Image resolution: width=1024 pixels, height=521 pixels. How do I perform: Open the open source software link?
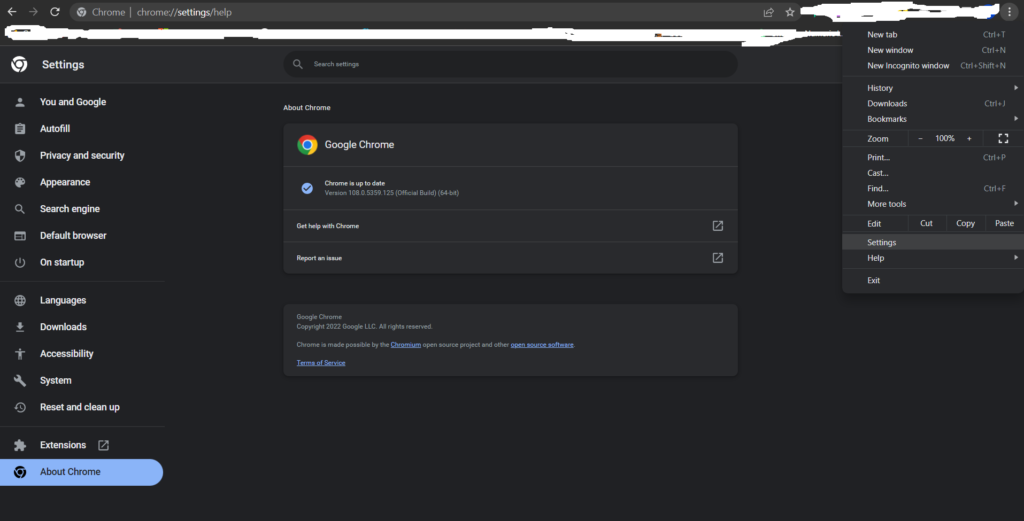[542, 345]
